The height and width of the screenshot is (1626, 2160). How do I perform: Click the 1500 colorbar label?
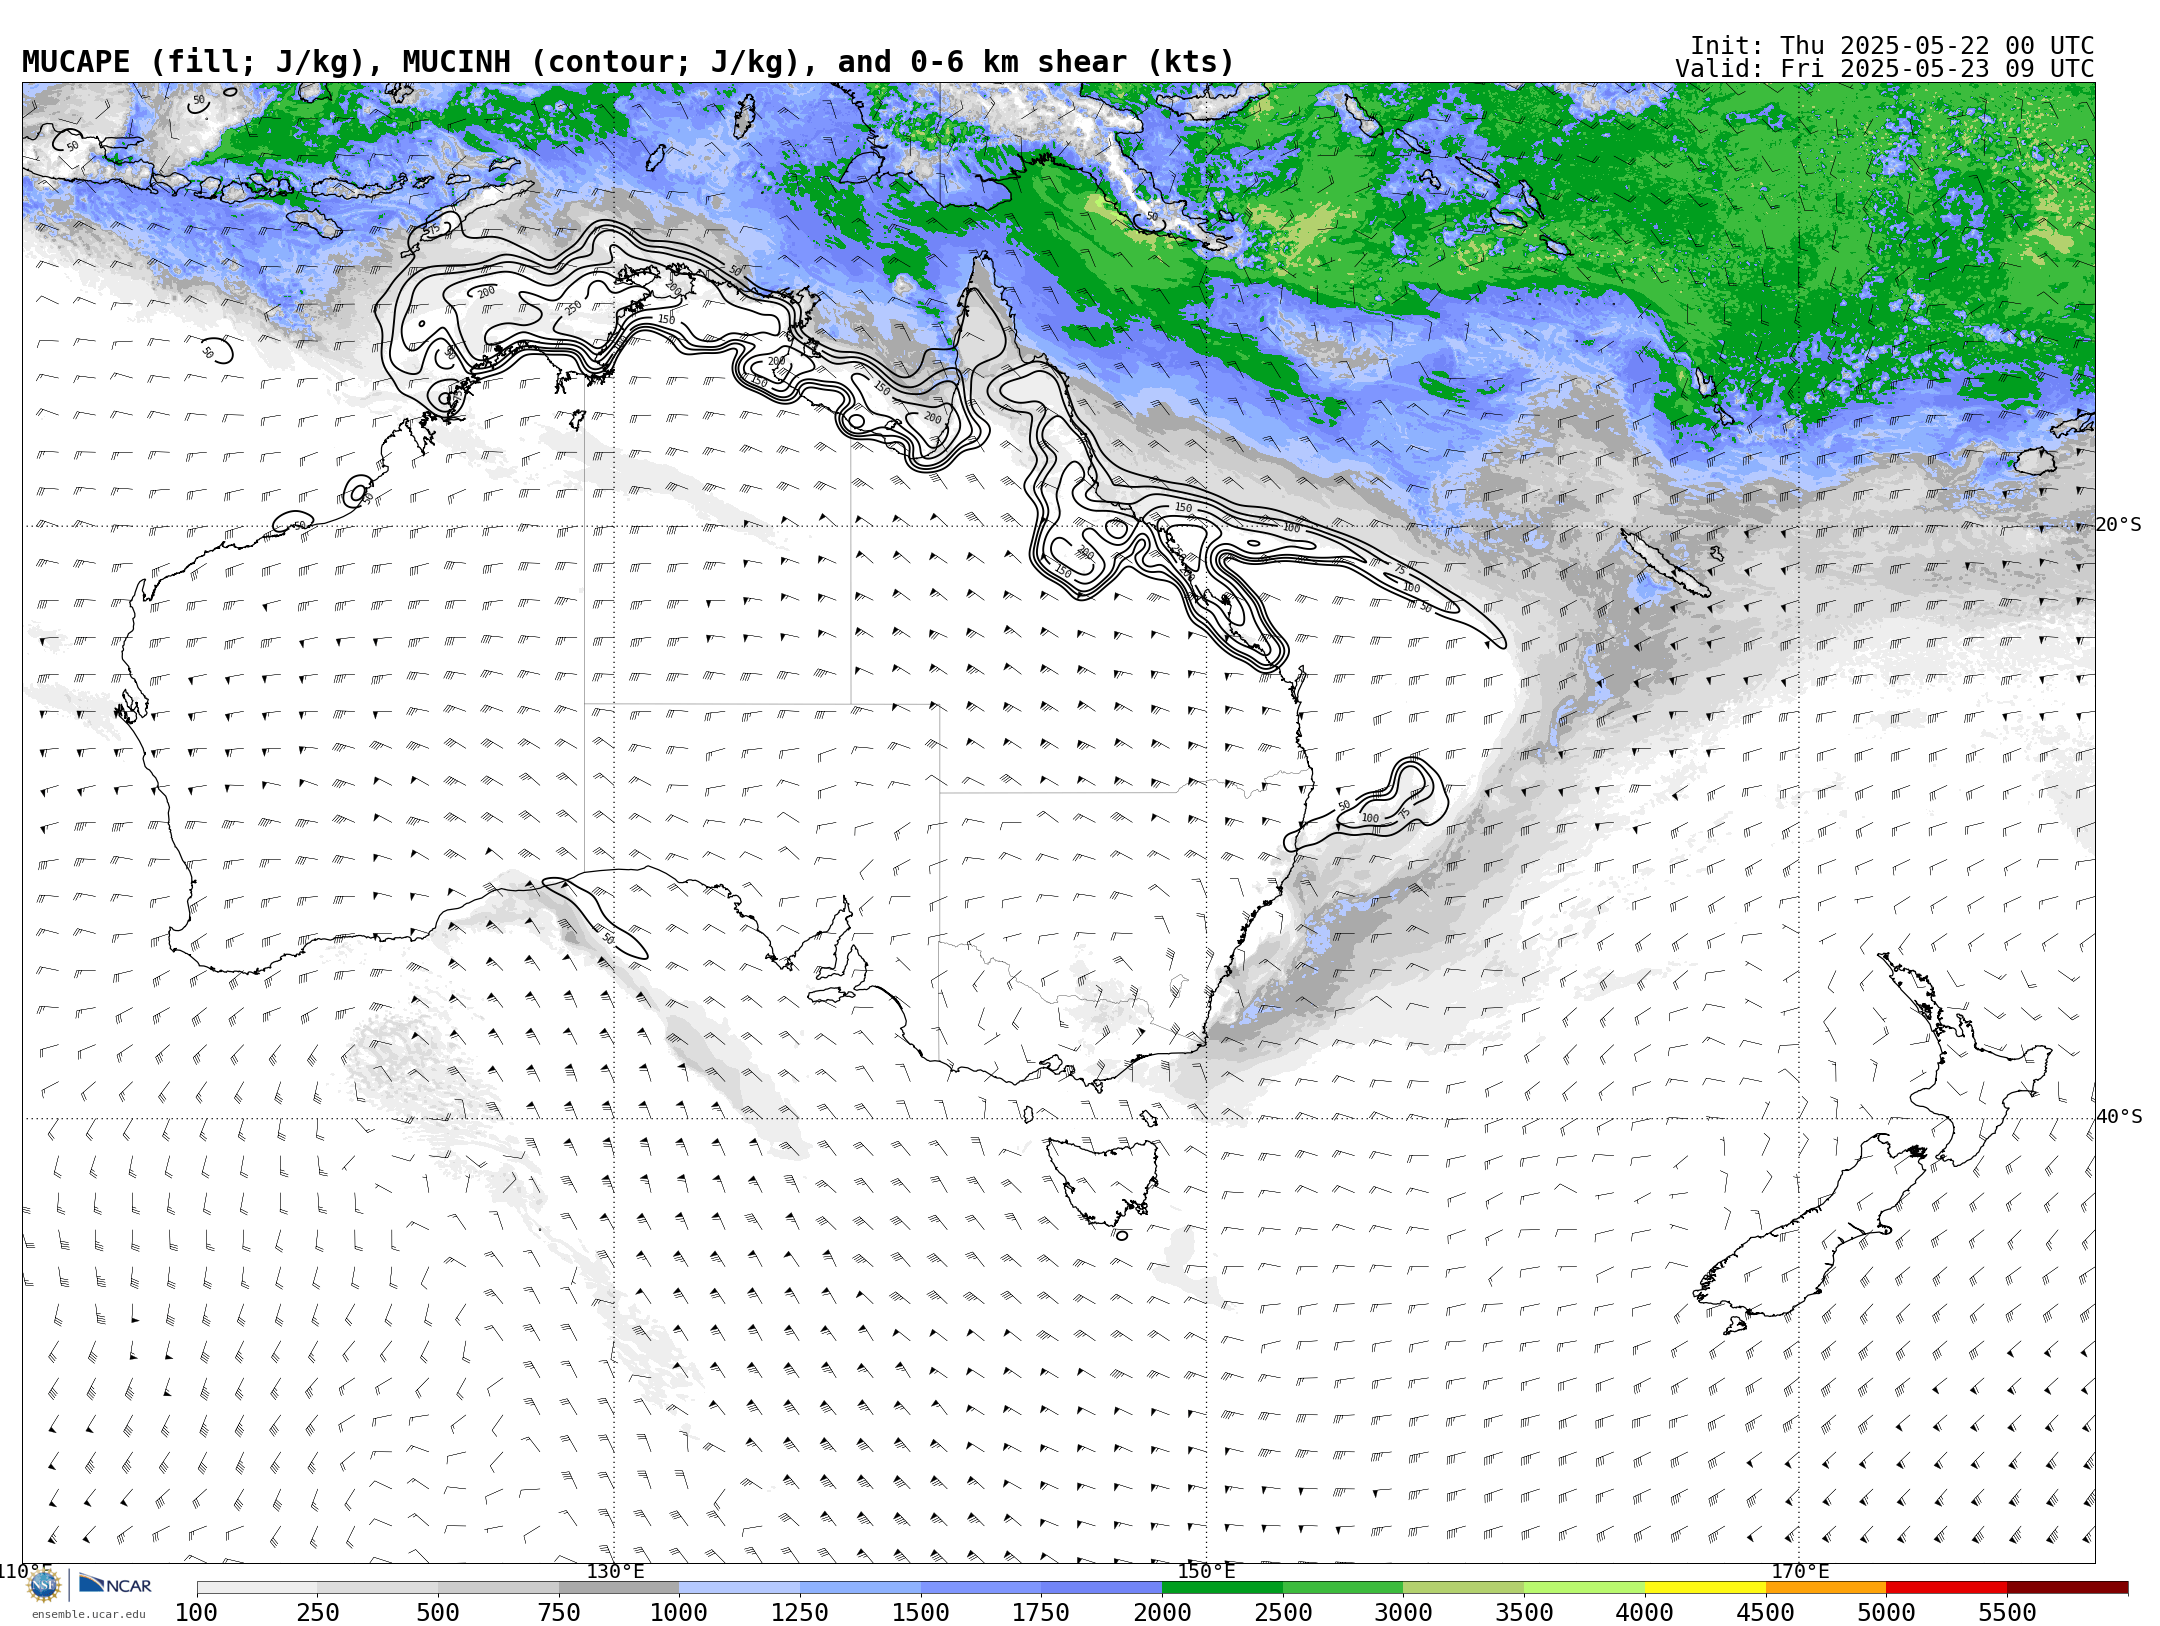[921, 1612]
